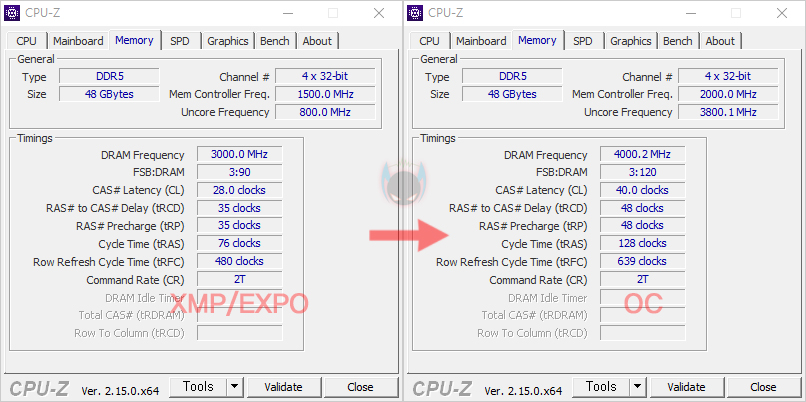Click the 3000.0 MHz DRAM Frequency value
This screenshot has height=402, width=806.
tap(240, 154)
